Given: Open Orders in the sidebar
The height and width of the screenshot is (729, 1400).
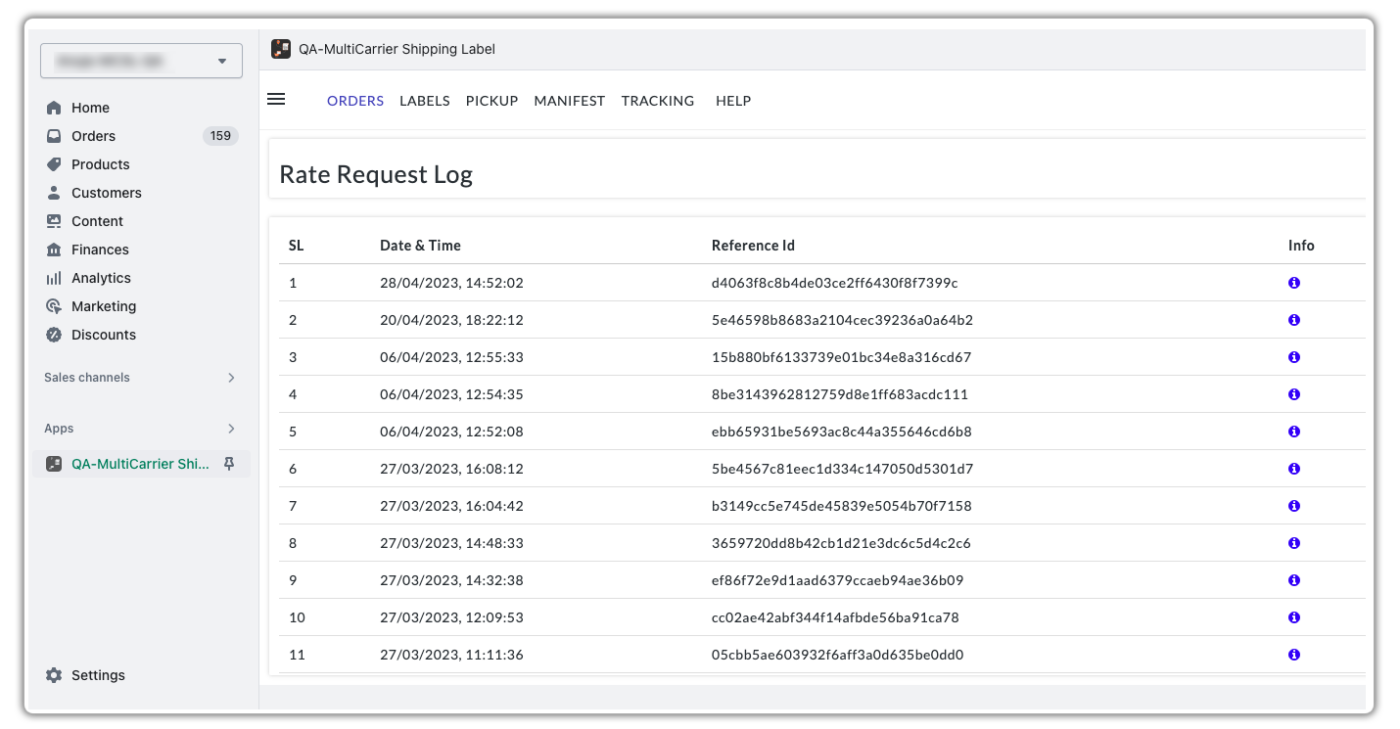Looking at the screenshot, I should (93, 136).
